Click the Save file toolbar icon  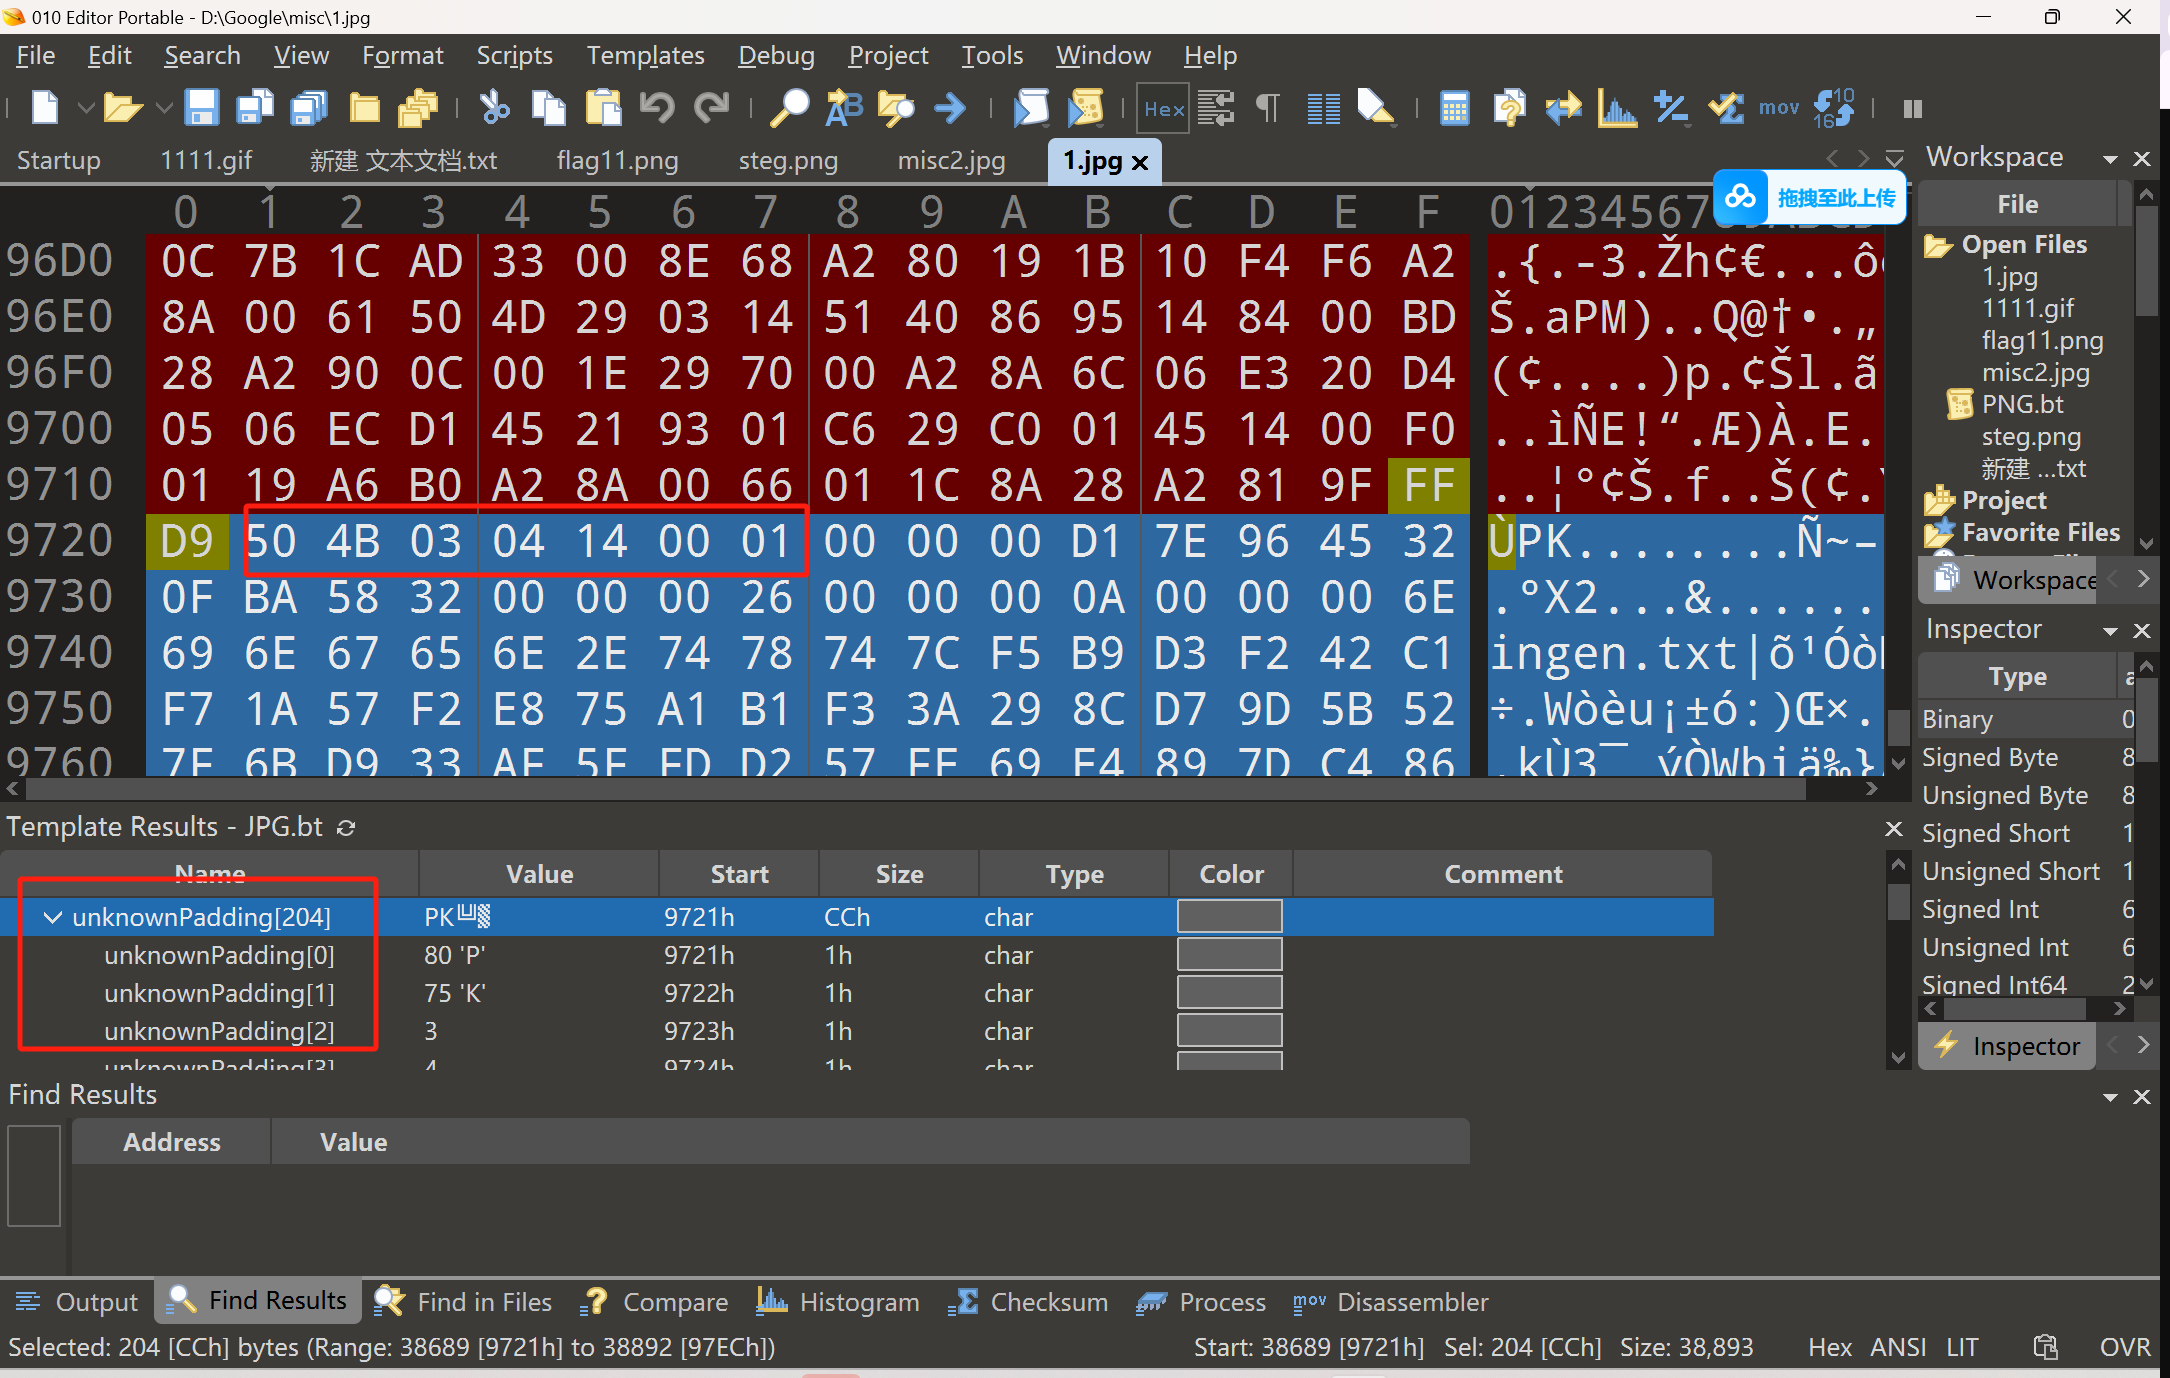[x=201, y=108]
